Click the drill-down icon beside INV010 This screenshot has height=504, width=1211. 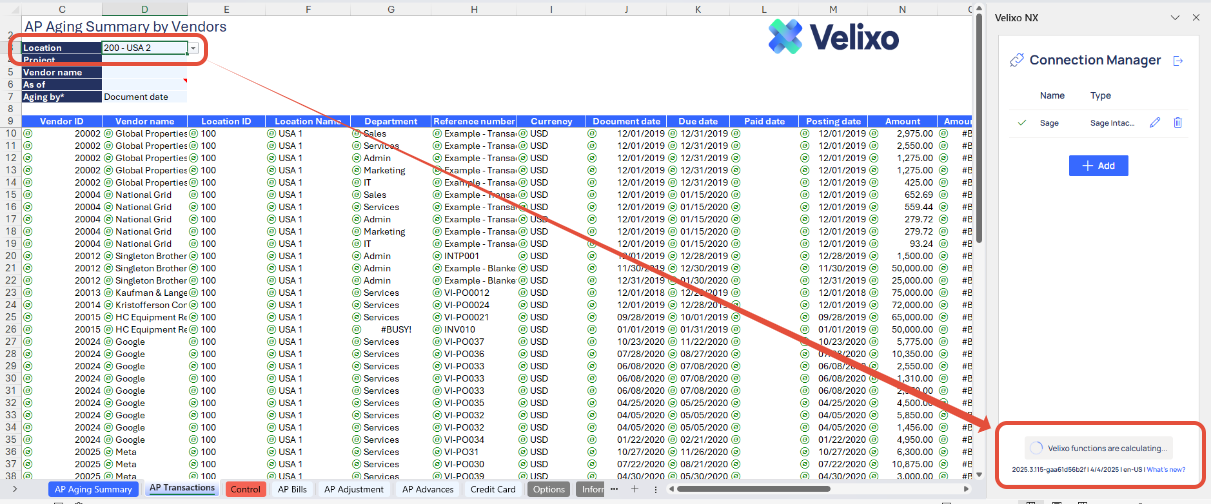coord(438,328)
